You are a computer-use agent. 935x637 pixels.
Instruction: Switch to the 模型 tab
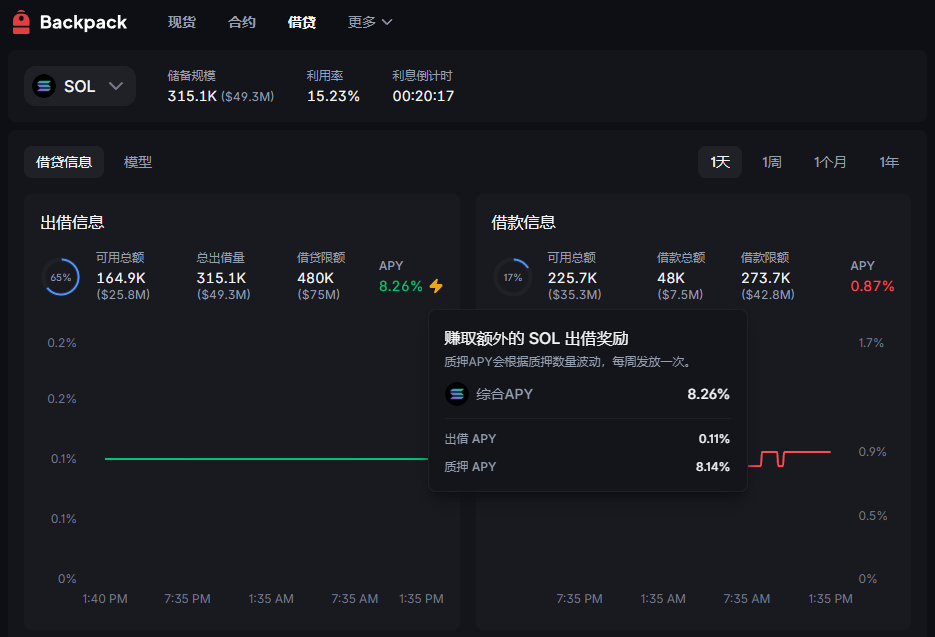[x=138, y=162]
